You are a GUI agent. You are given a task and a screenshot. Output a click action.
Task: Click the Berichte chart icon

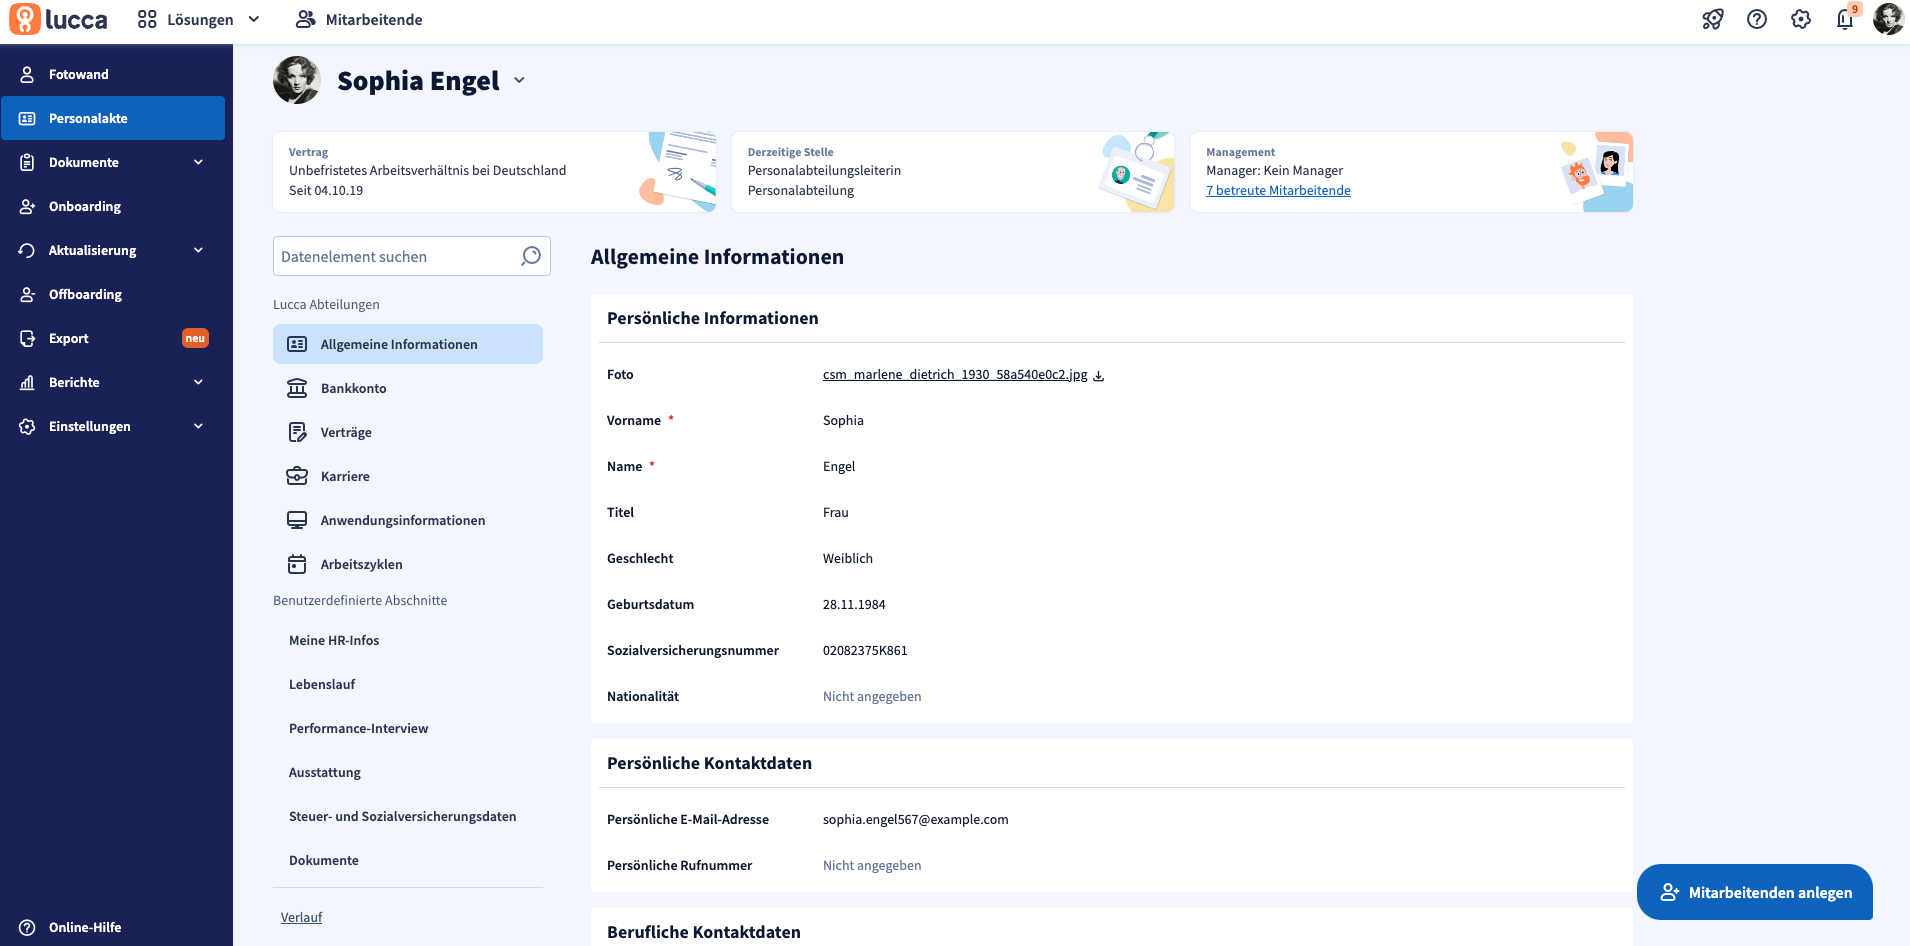point(27,382)
